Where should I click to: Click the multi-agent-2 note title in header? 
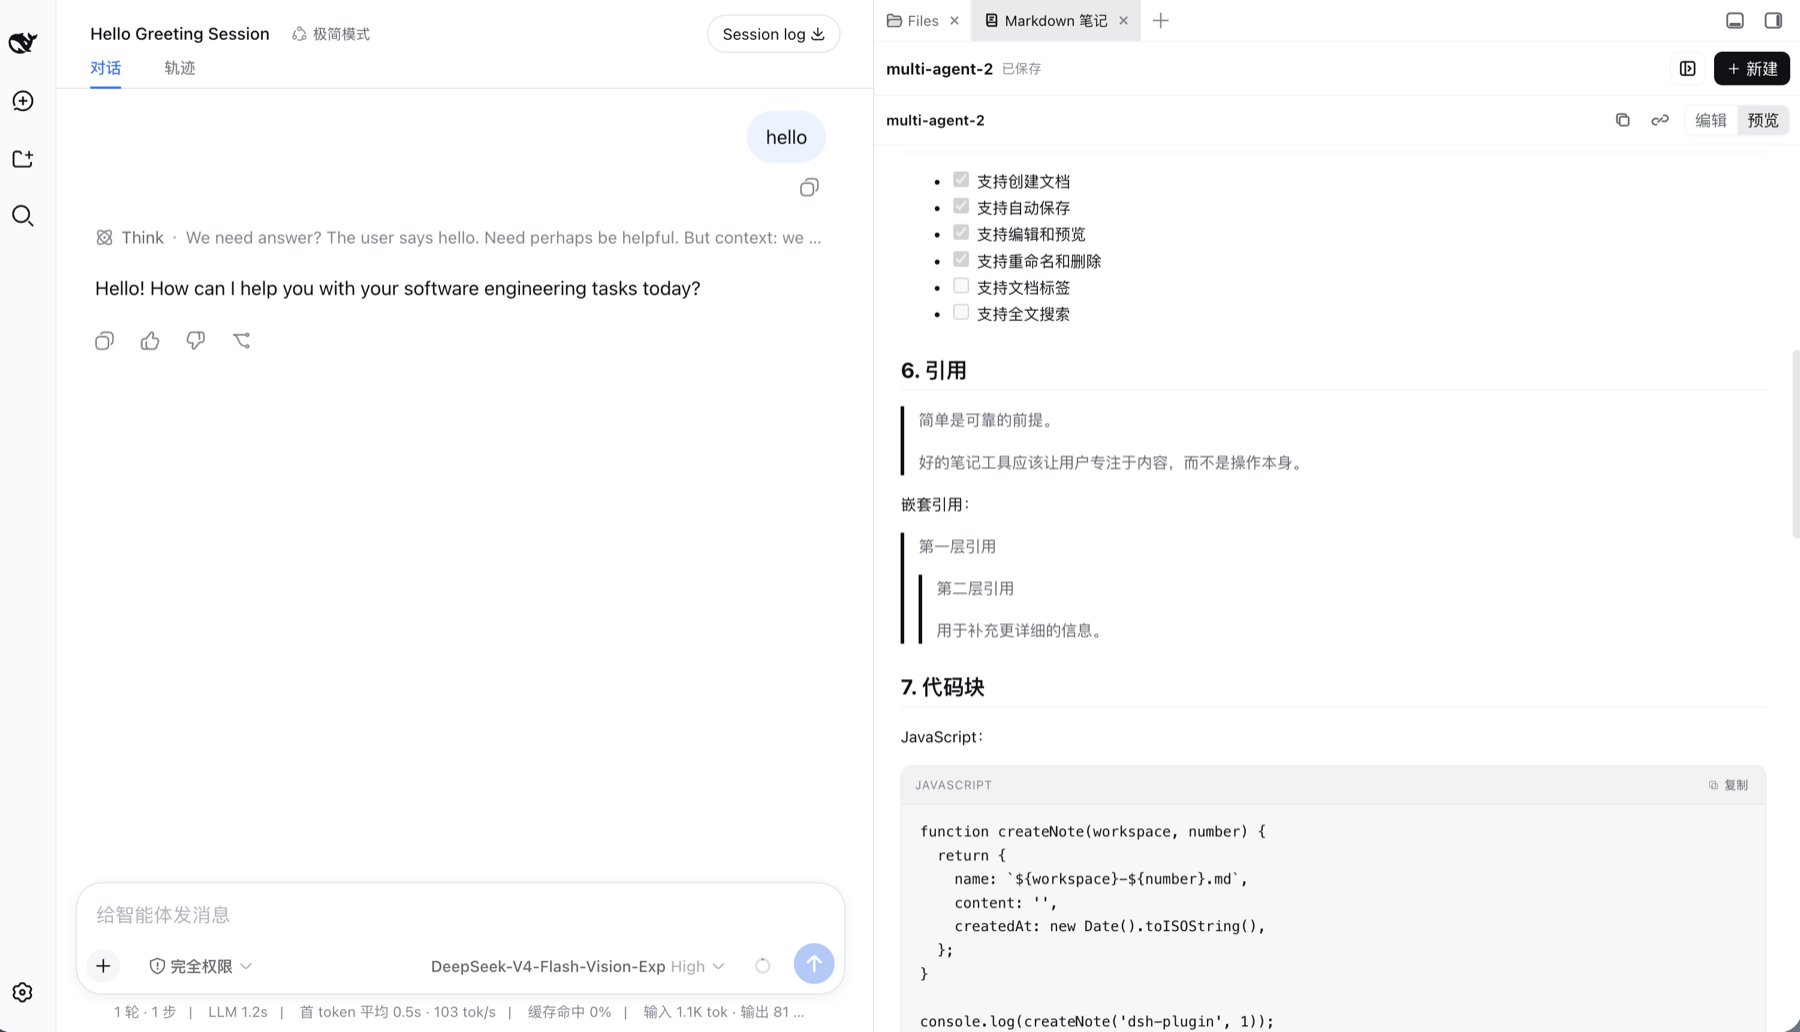coord(939,69)
